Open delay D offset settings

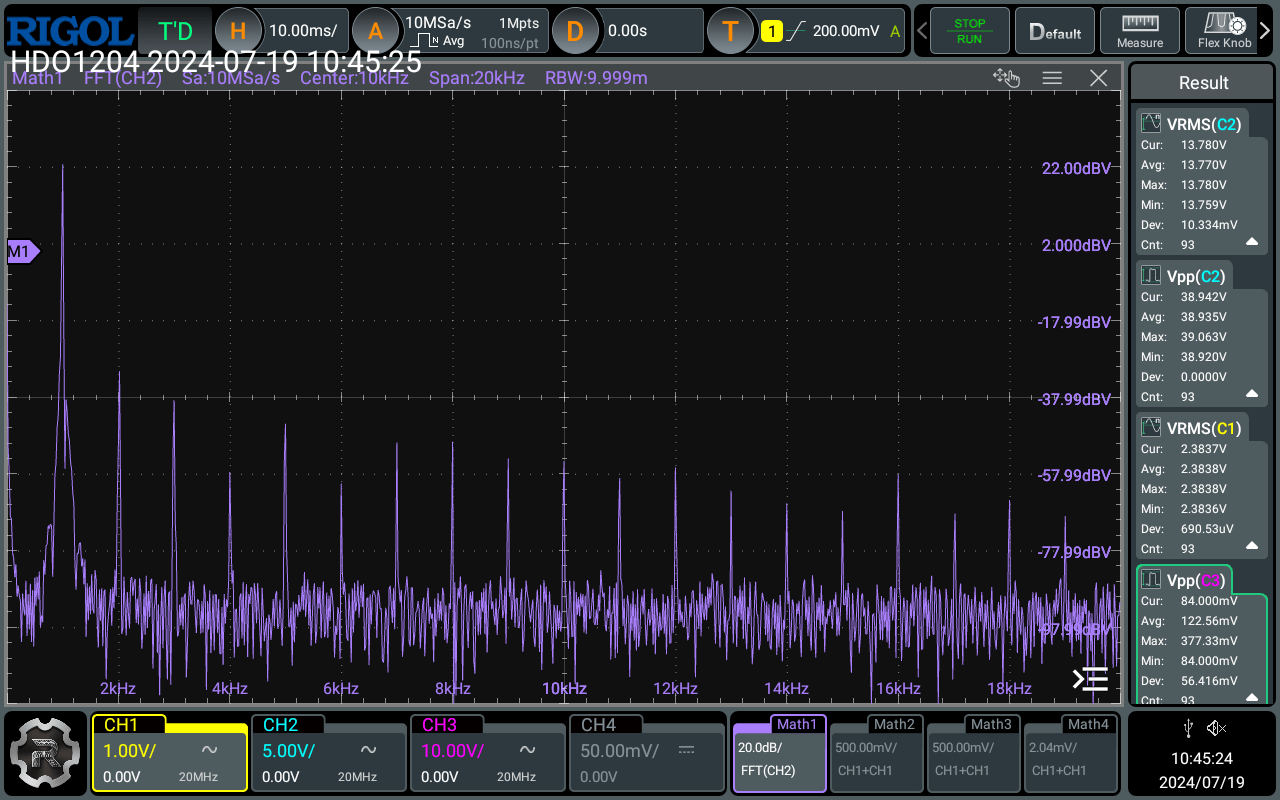574,31
